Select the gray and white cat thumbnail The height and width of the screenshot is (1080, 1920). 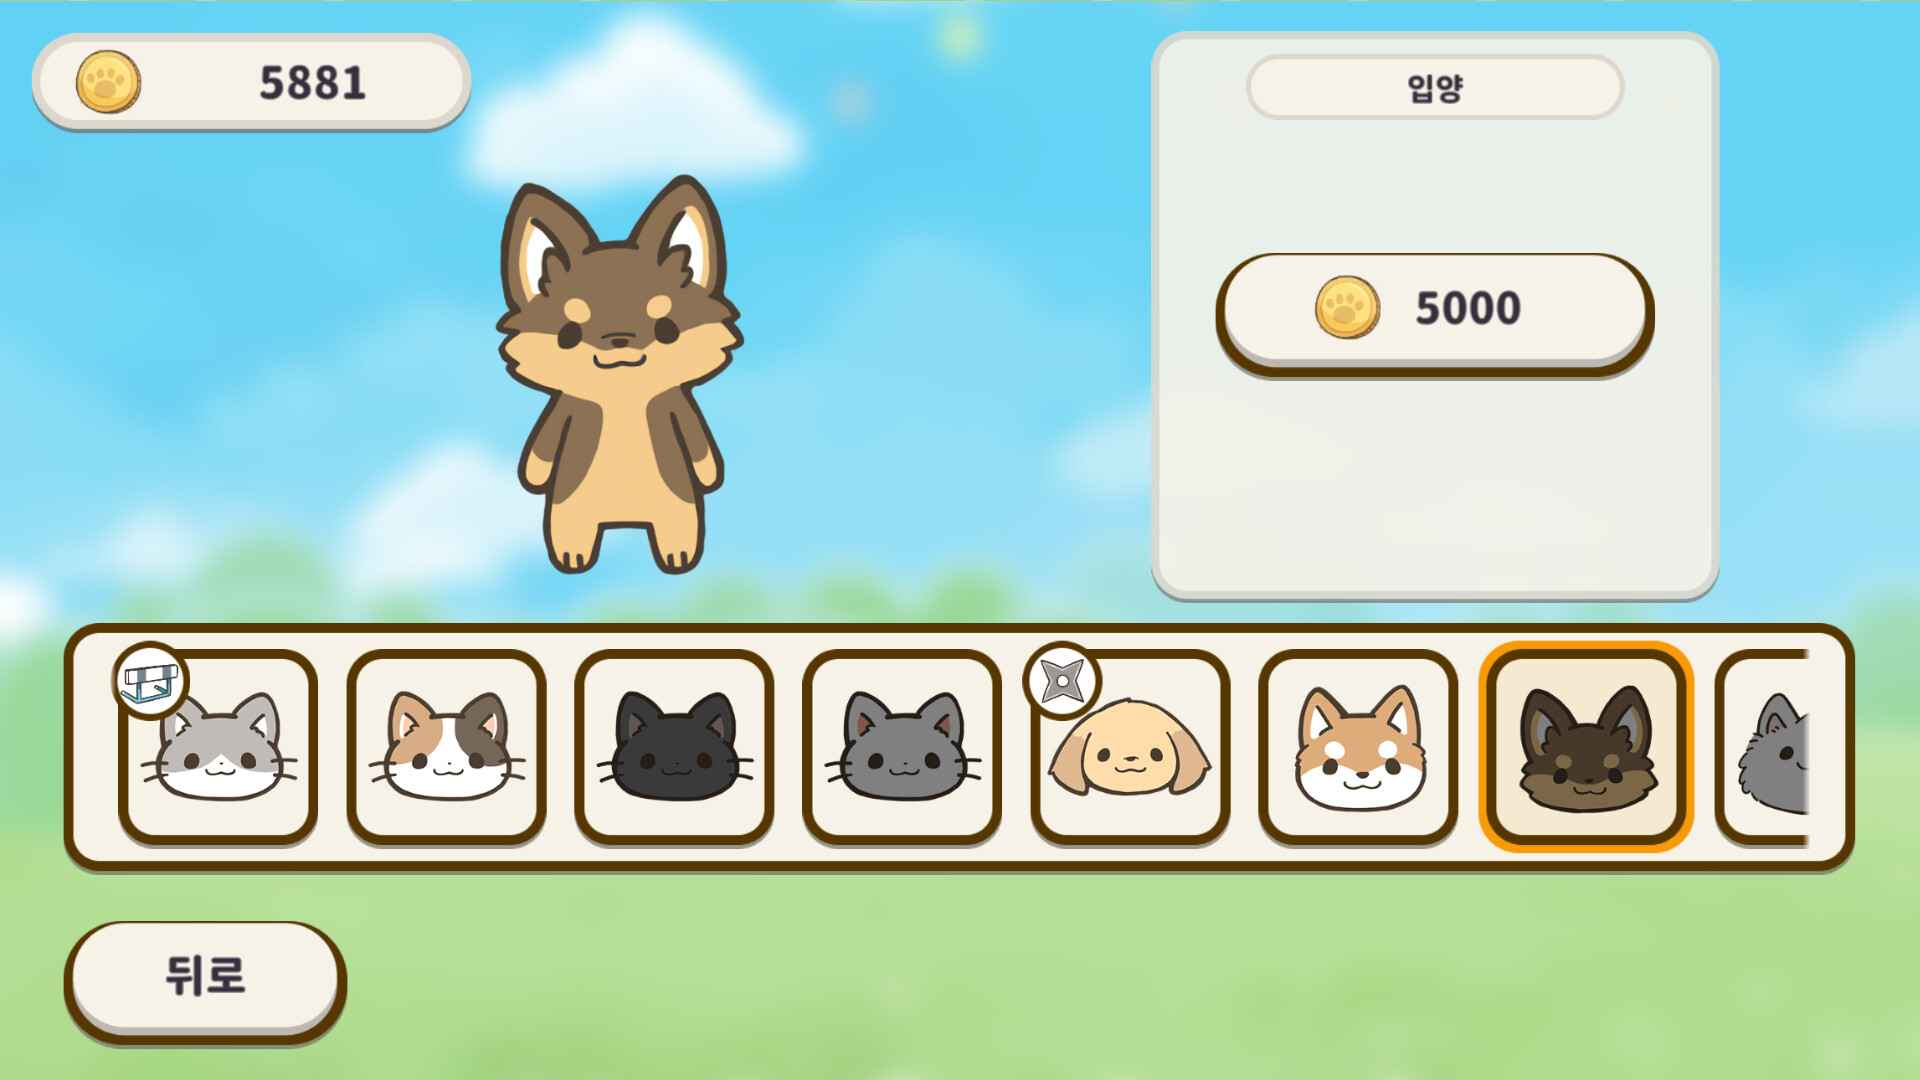pos(218,747)
